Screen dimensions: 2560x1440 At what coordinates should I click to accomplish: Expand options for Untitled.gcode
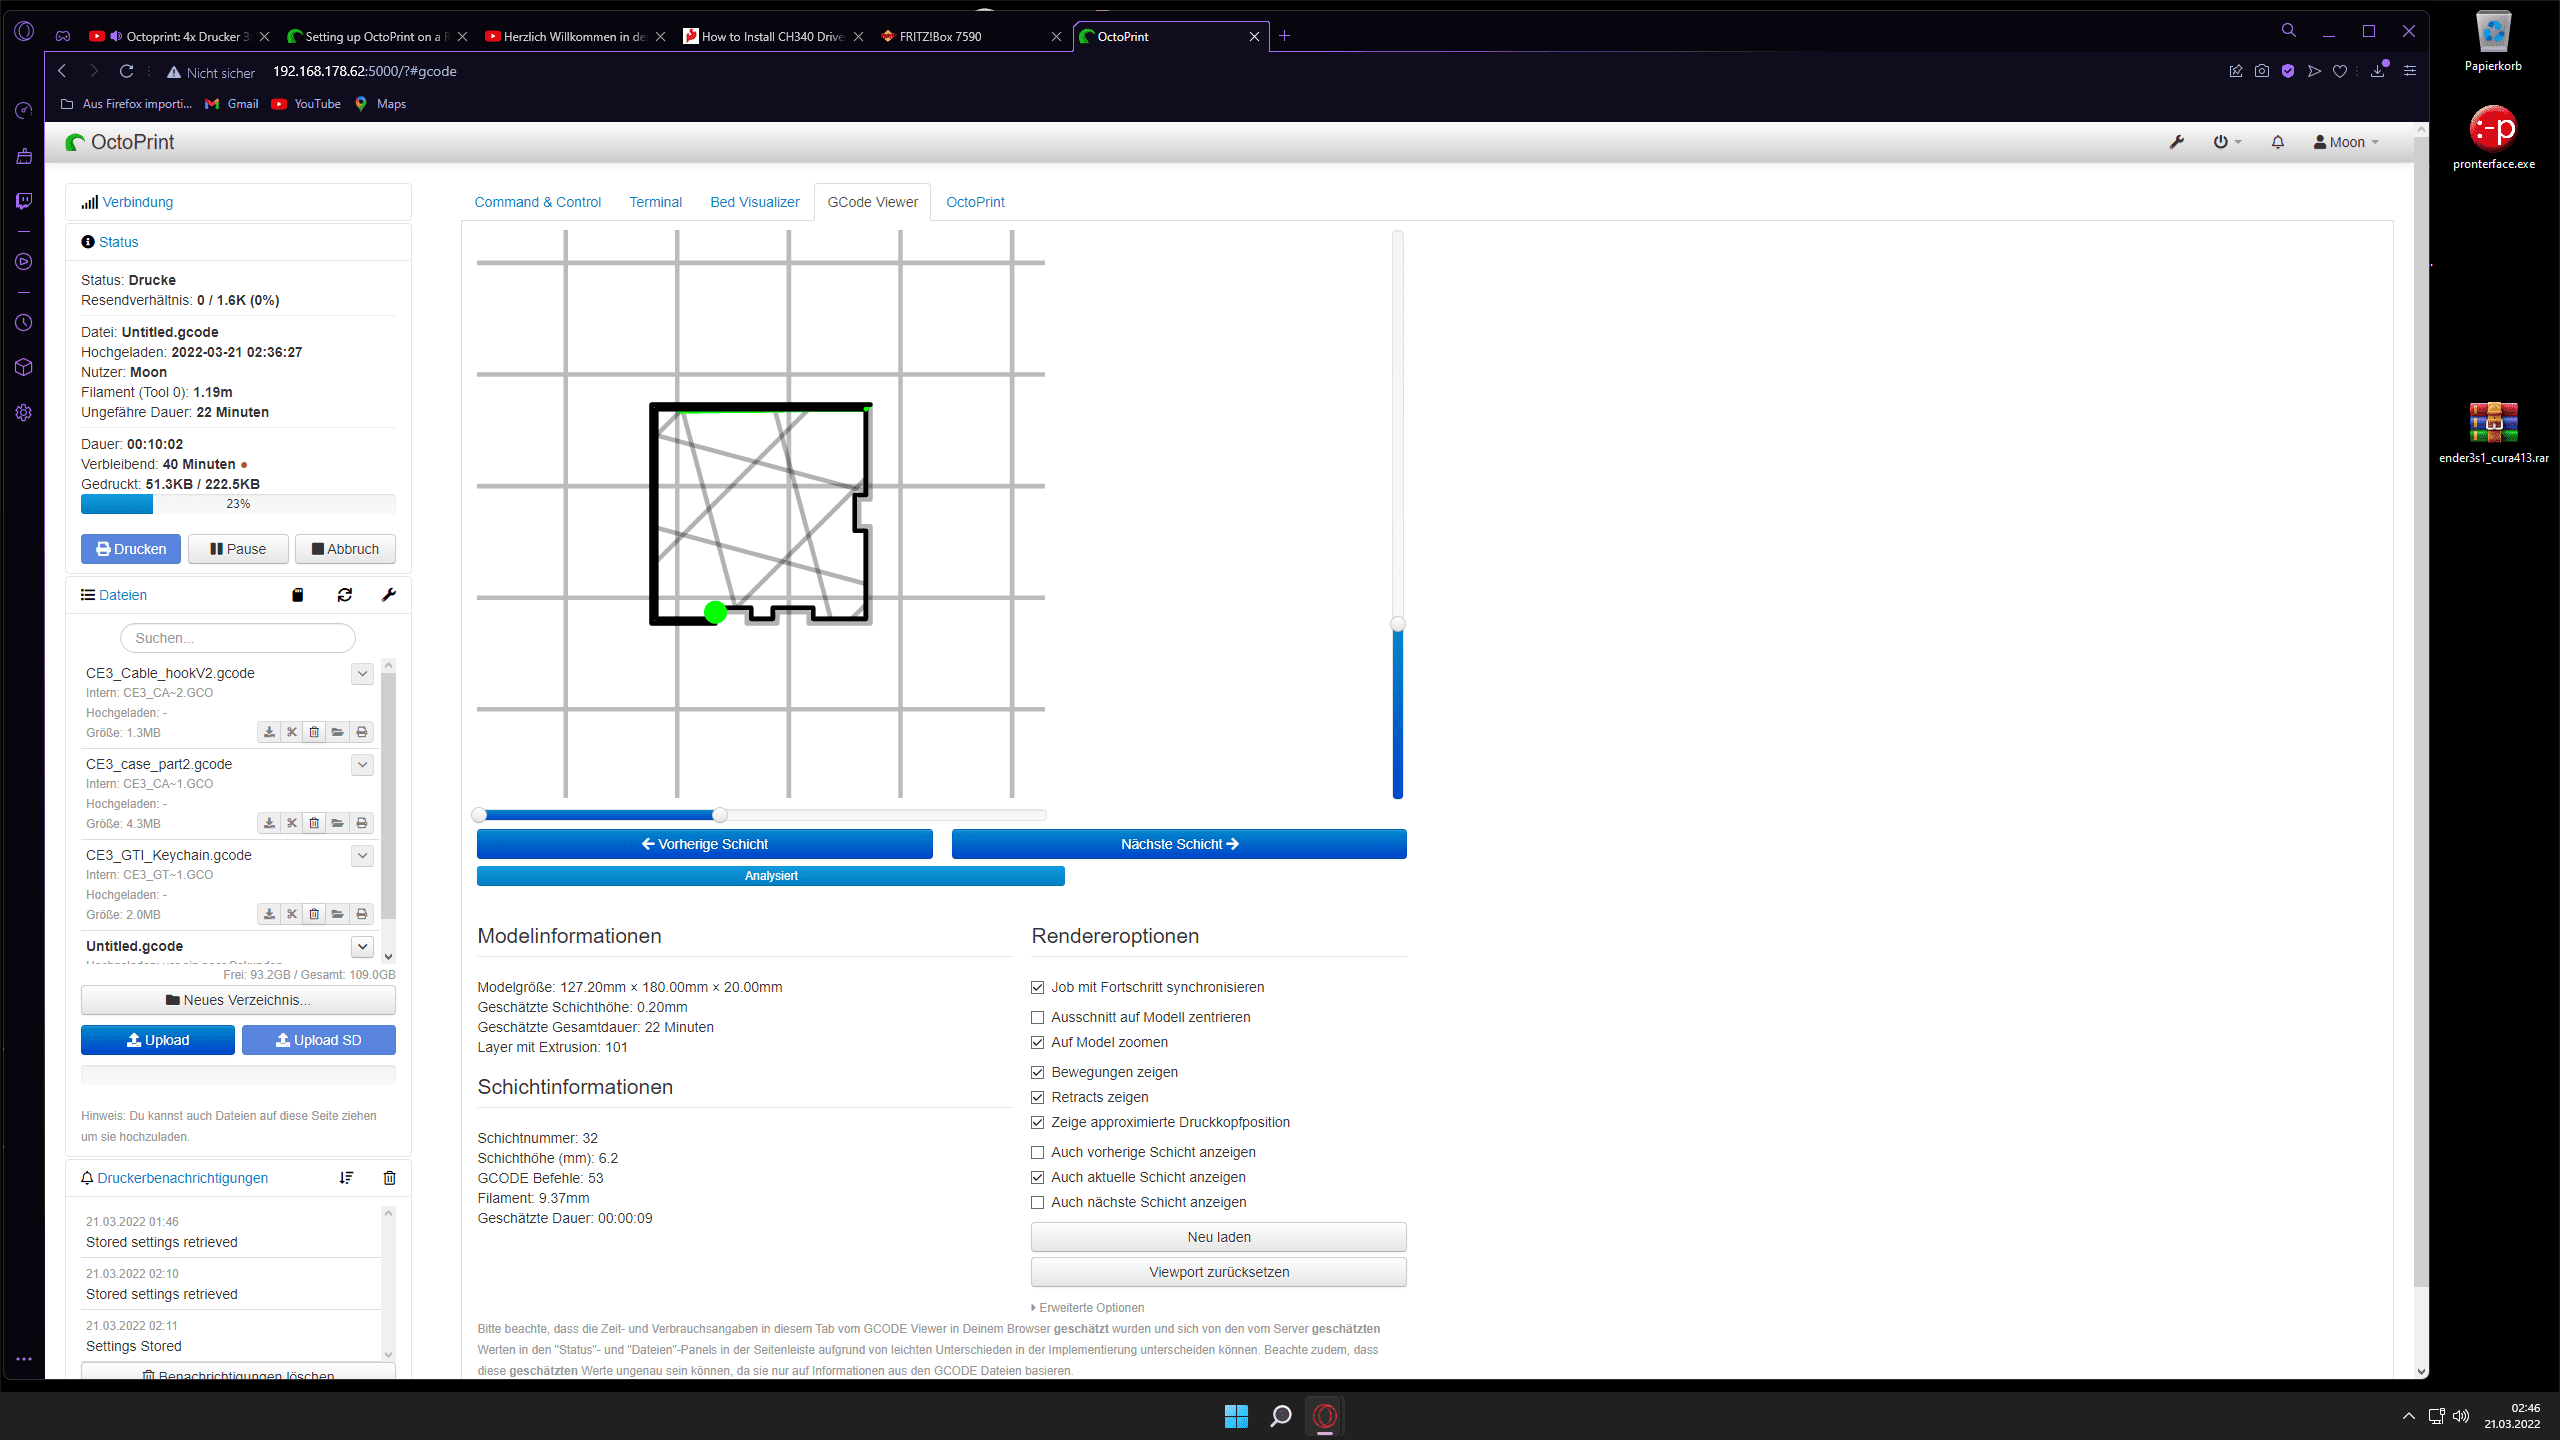point(362,947)
